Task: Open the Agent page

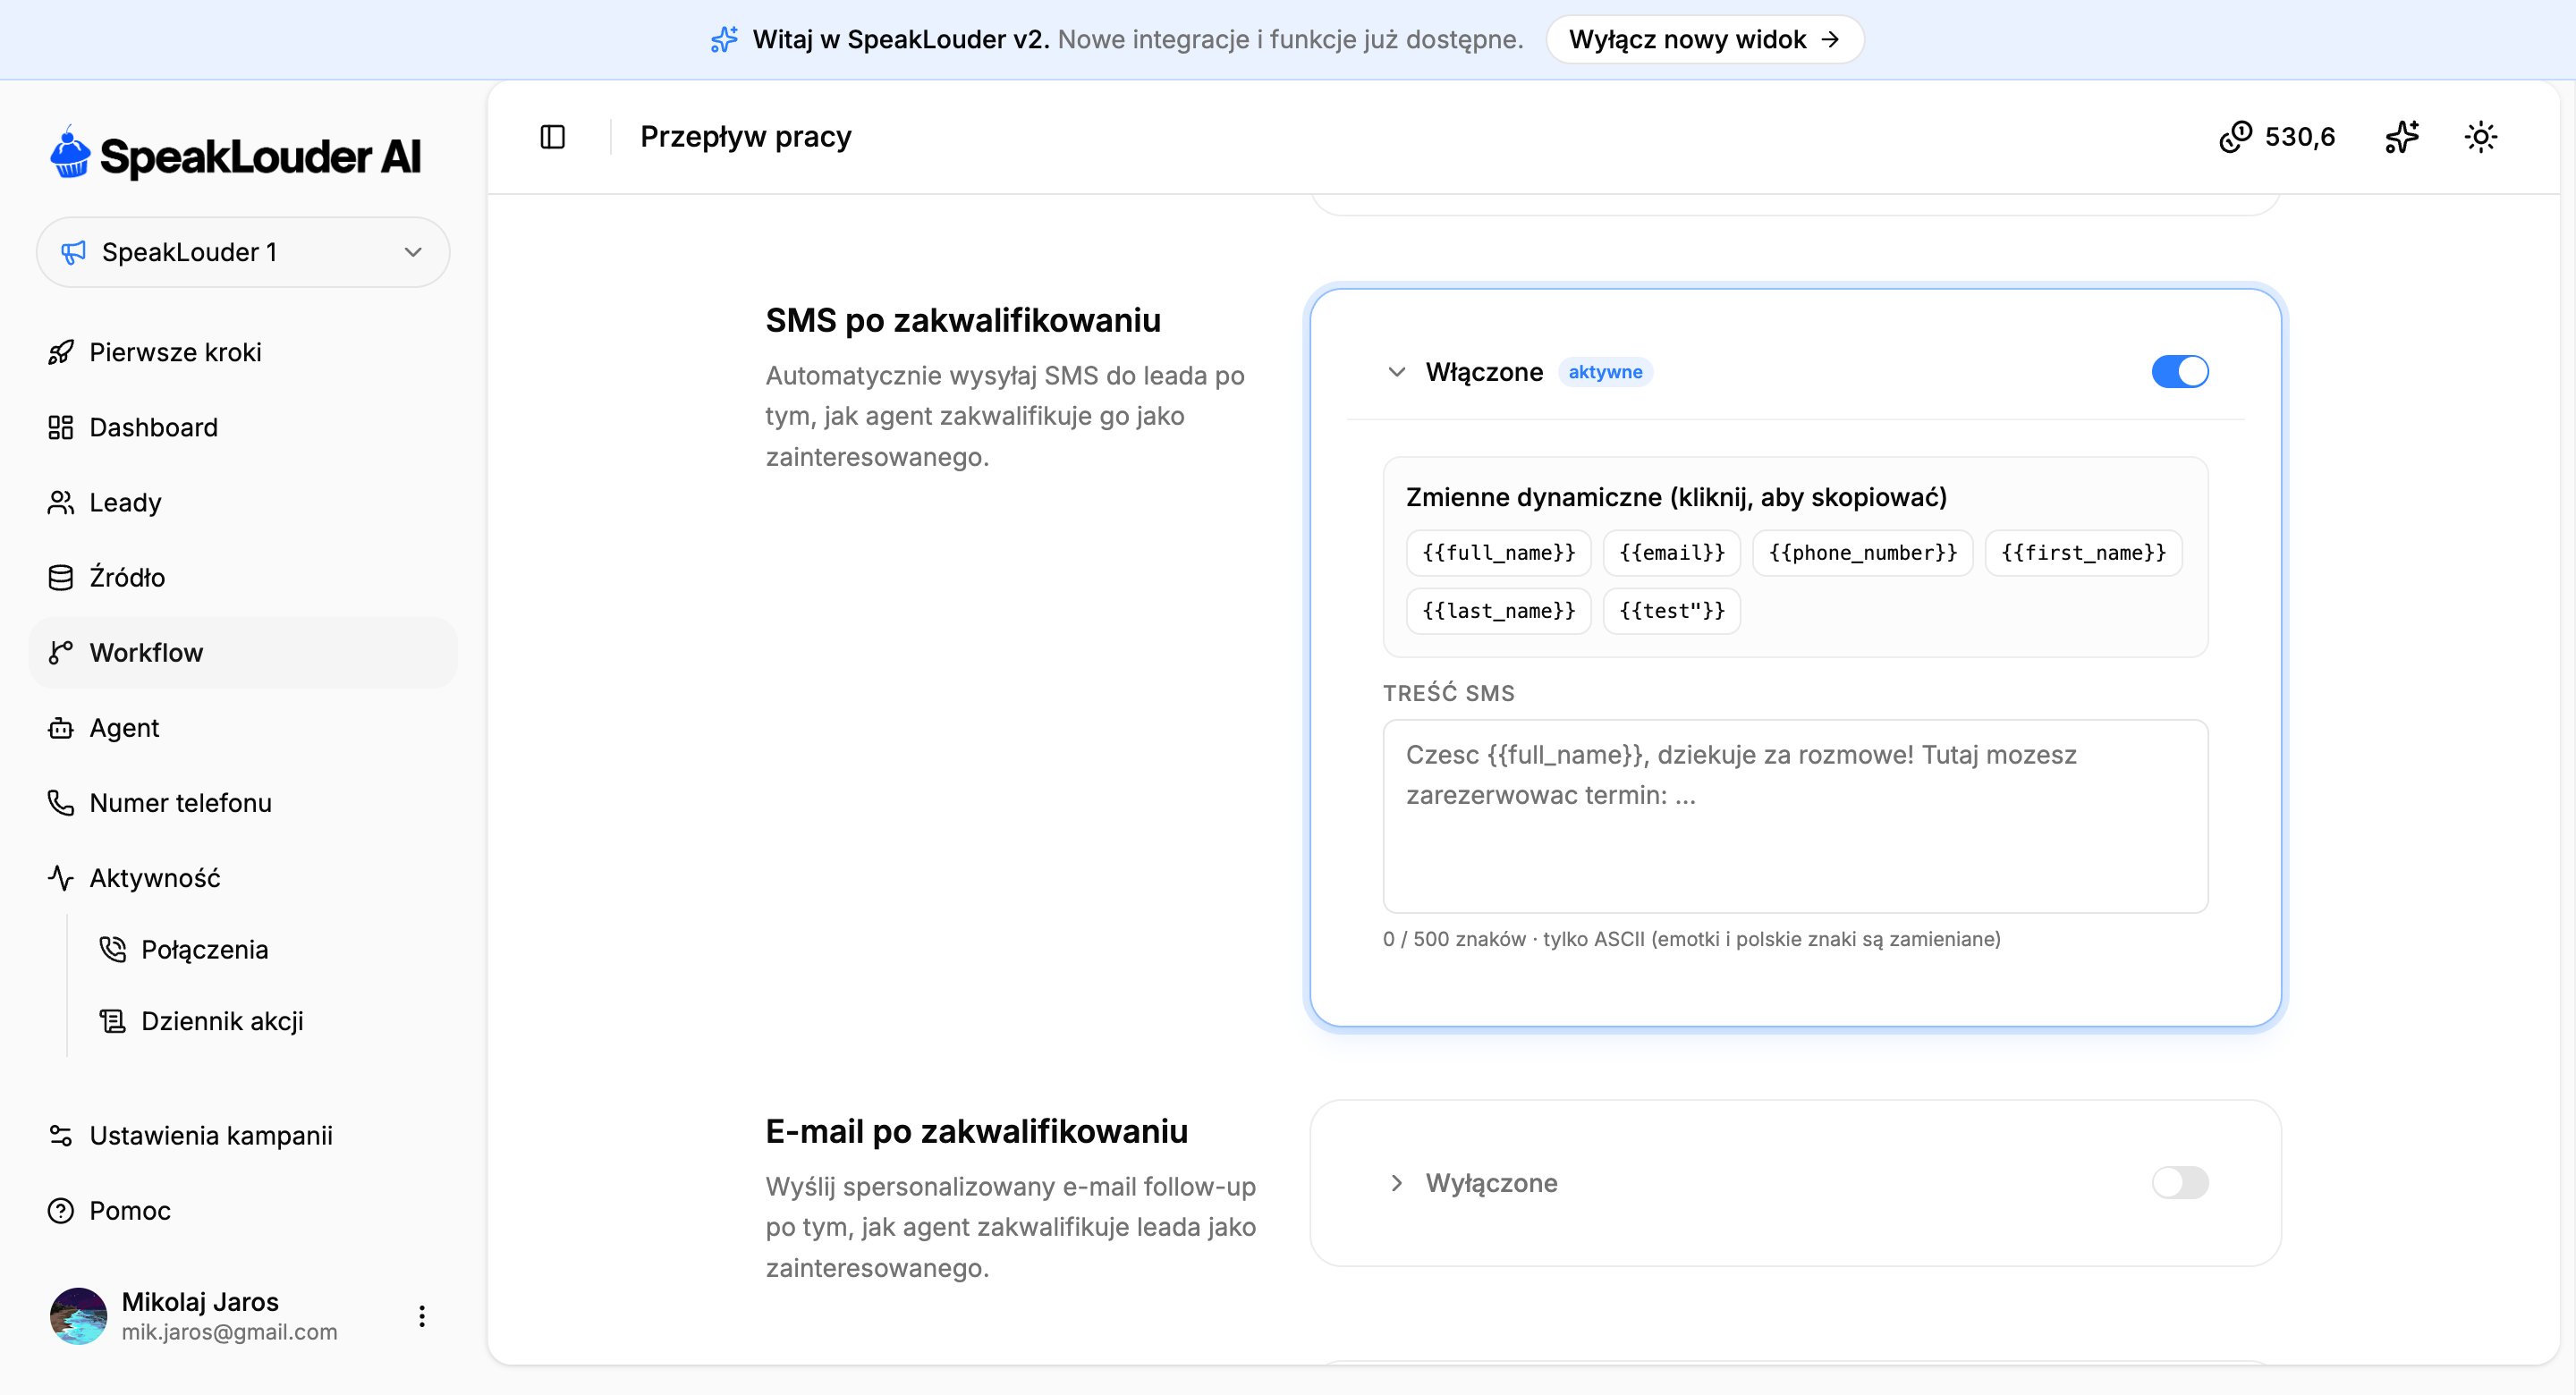Action: pyautogui.click(x=243, y=728)
